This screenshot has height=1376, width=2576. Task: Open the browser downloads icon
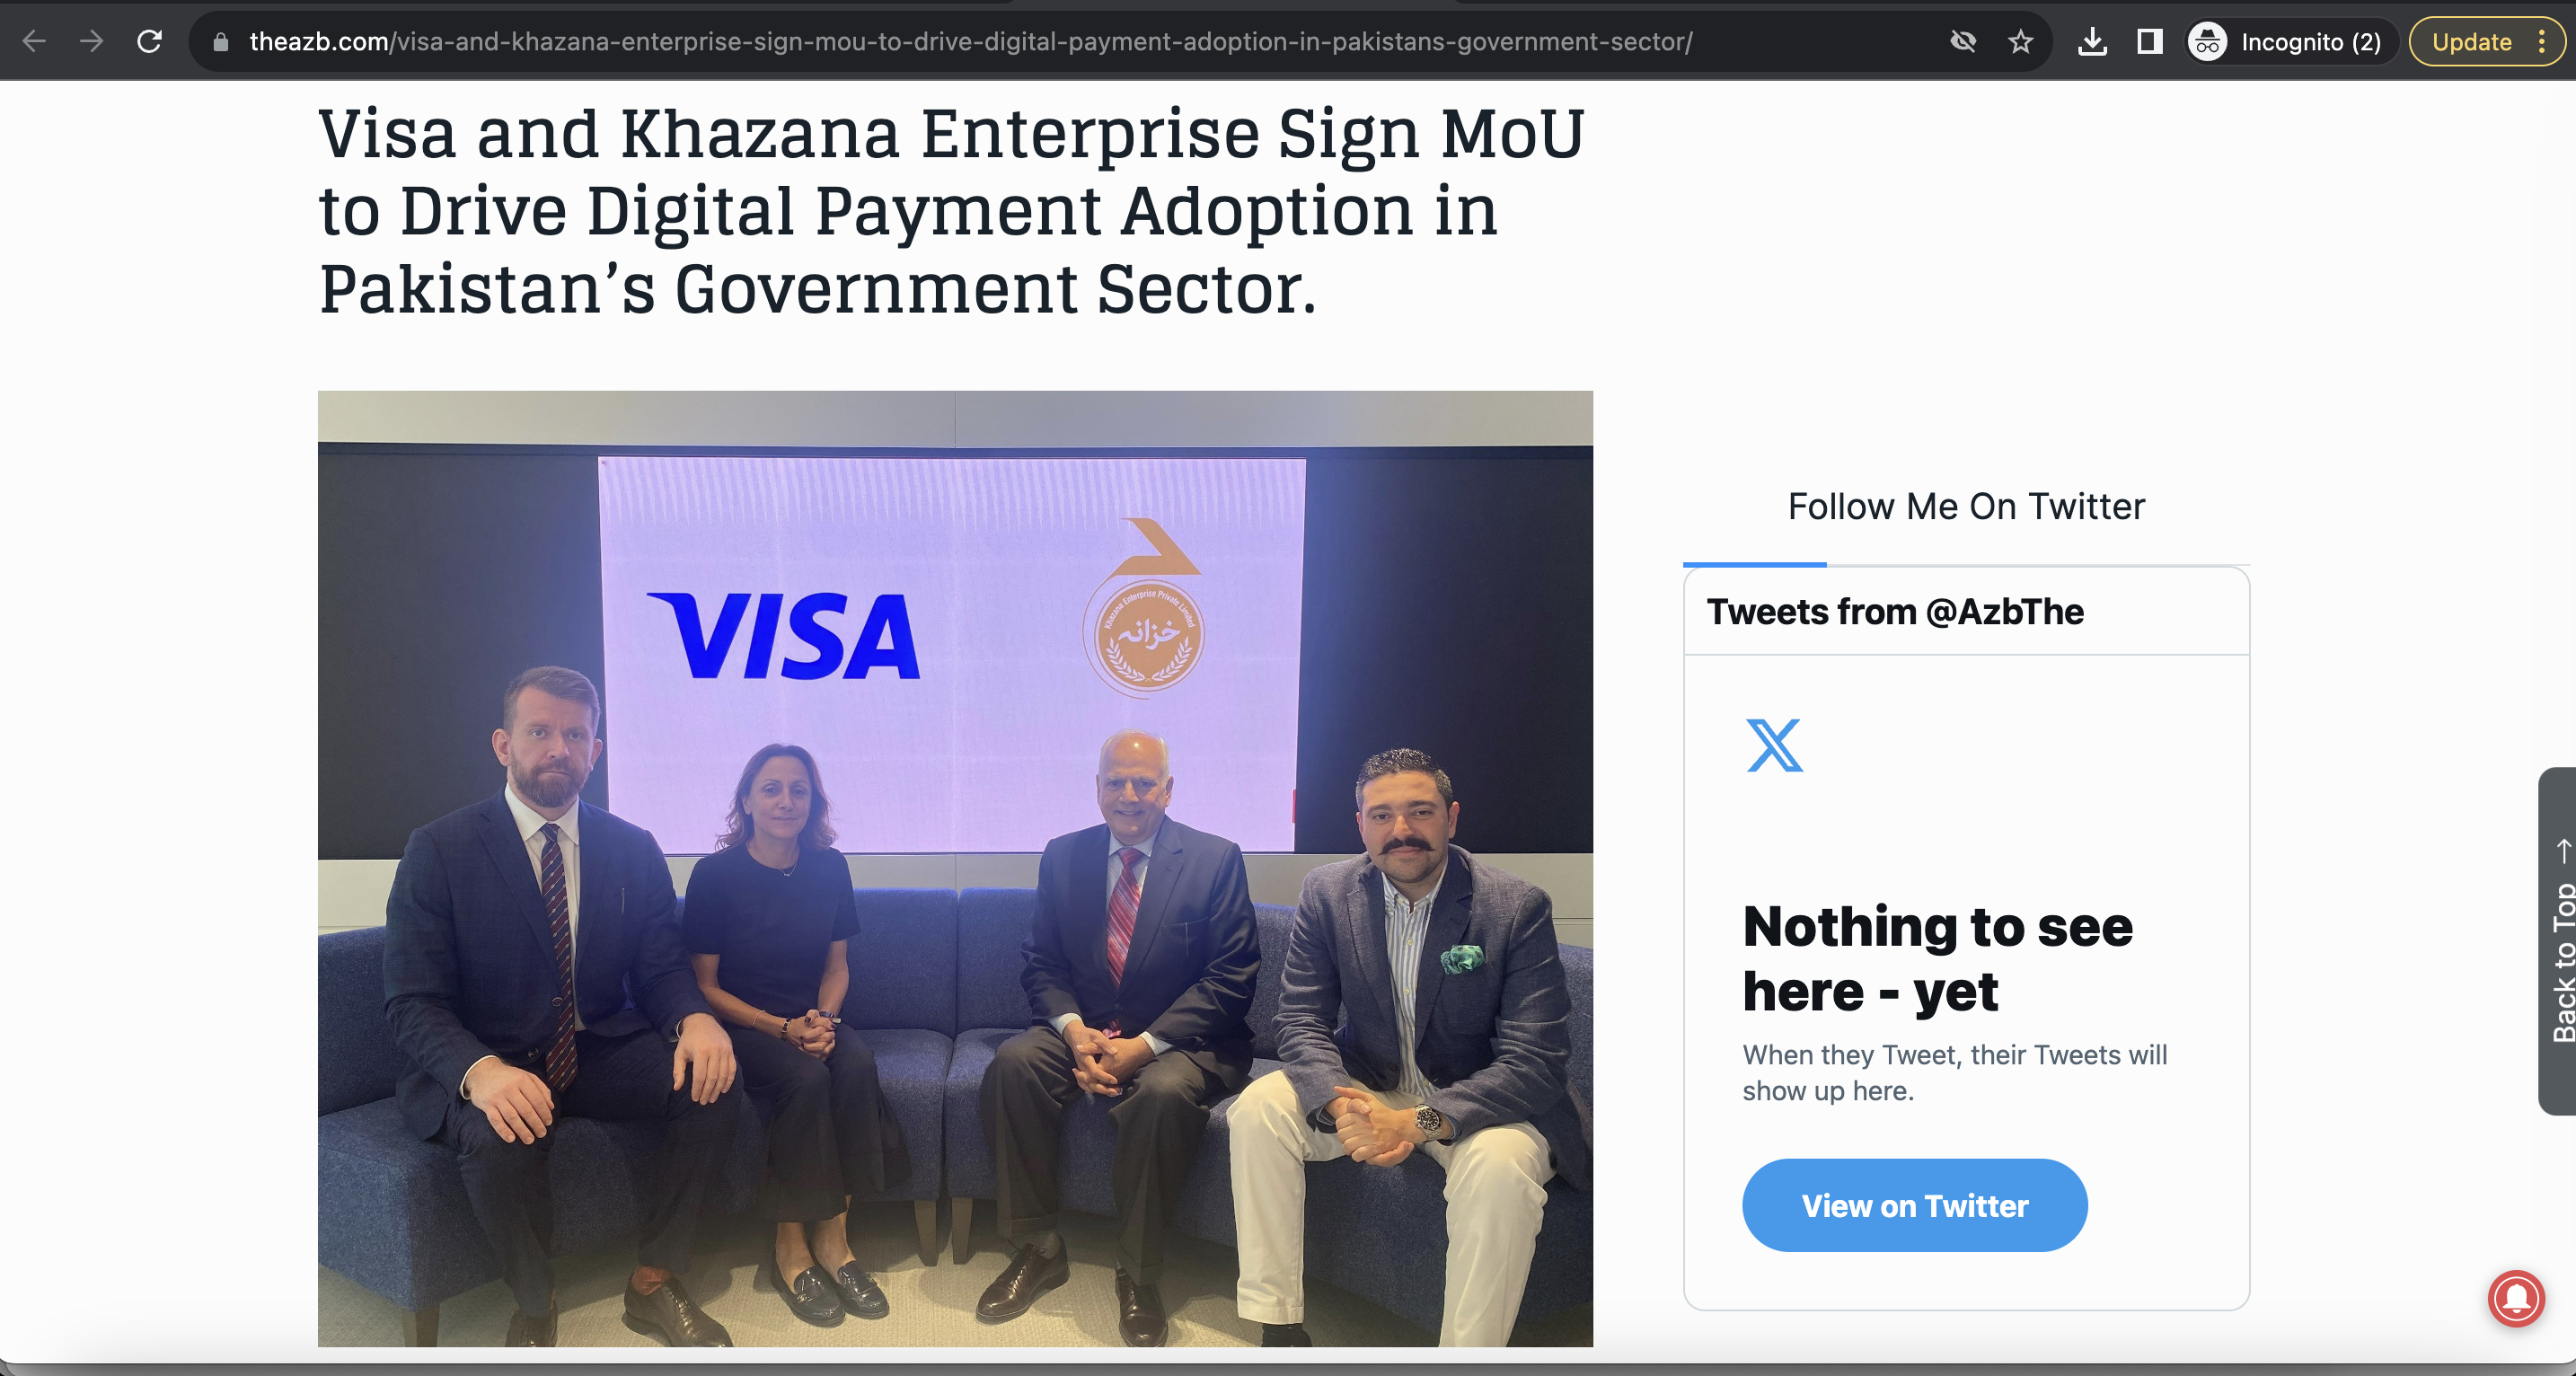point(2091,41)
